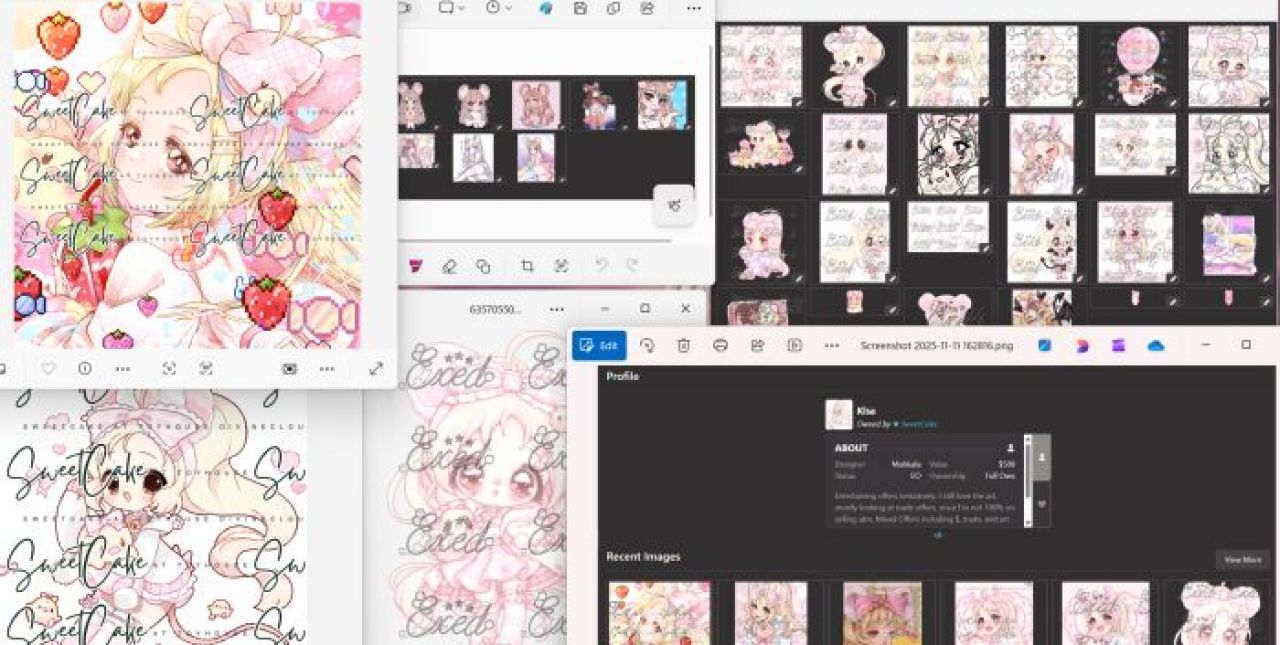Screen dimensions: 1280x645
Task: Open the OneDrive cloud icon
Action: 1156,345
